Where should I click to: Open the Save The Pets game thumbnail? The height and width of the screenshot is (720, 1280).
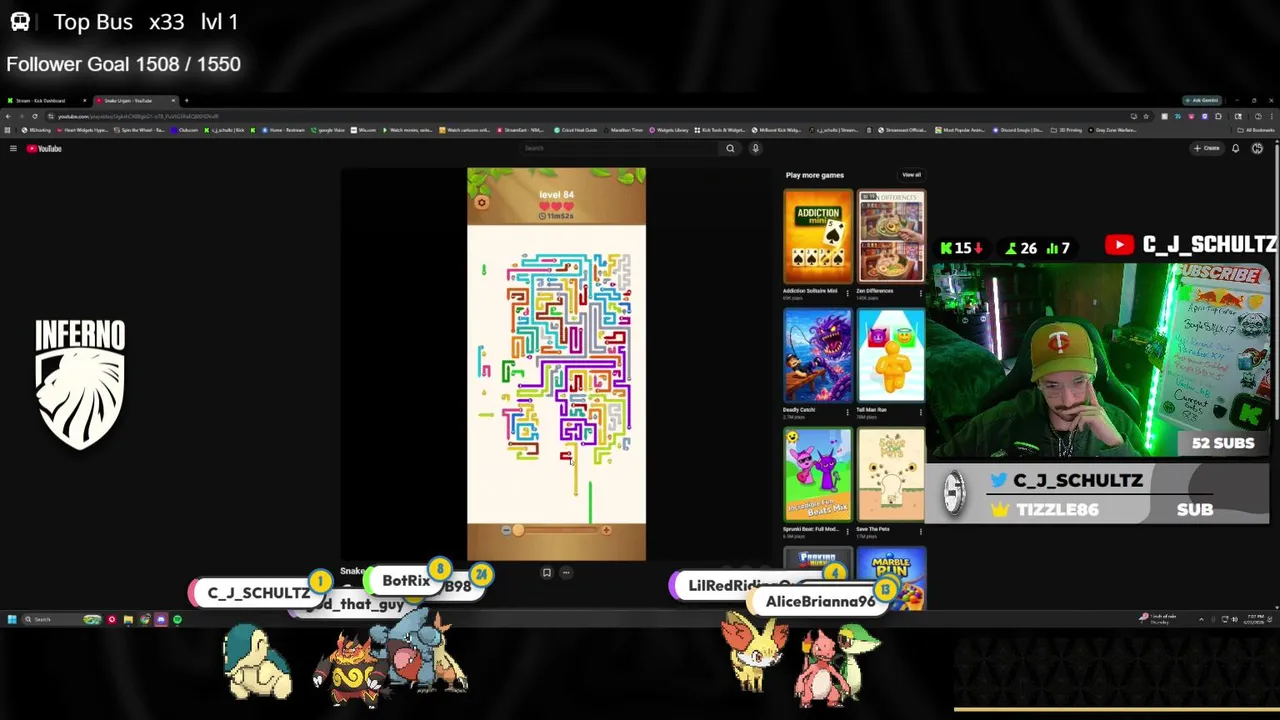[891, 475]
